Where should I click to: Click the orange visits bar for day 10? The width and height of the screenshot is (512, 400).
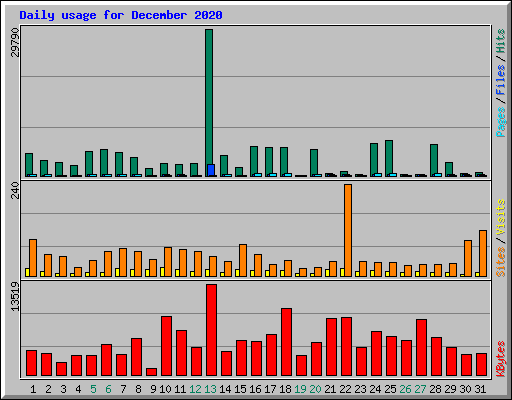pyautogui.click(x=168, y=262)
